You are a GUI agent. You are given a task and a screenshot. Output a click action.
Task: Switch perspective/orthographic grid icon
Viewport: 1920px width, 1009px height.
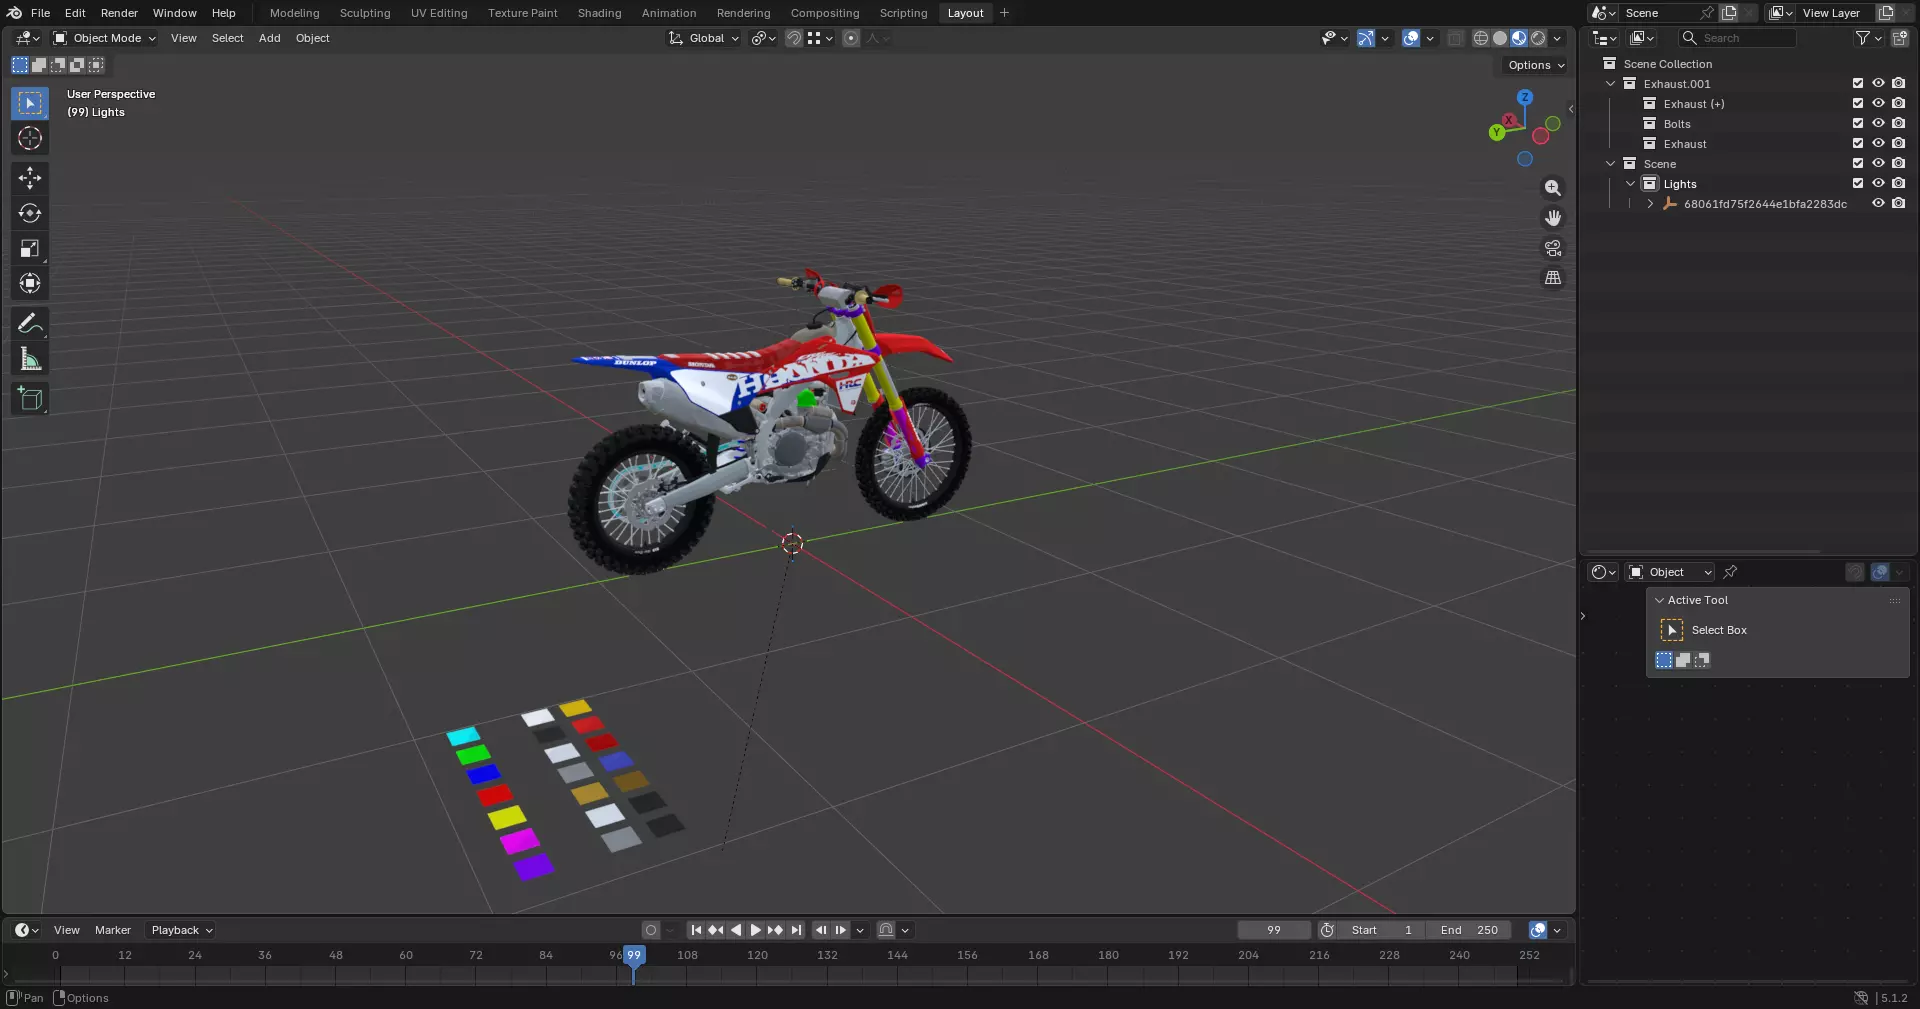(1553, 278)
